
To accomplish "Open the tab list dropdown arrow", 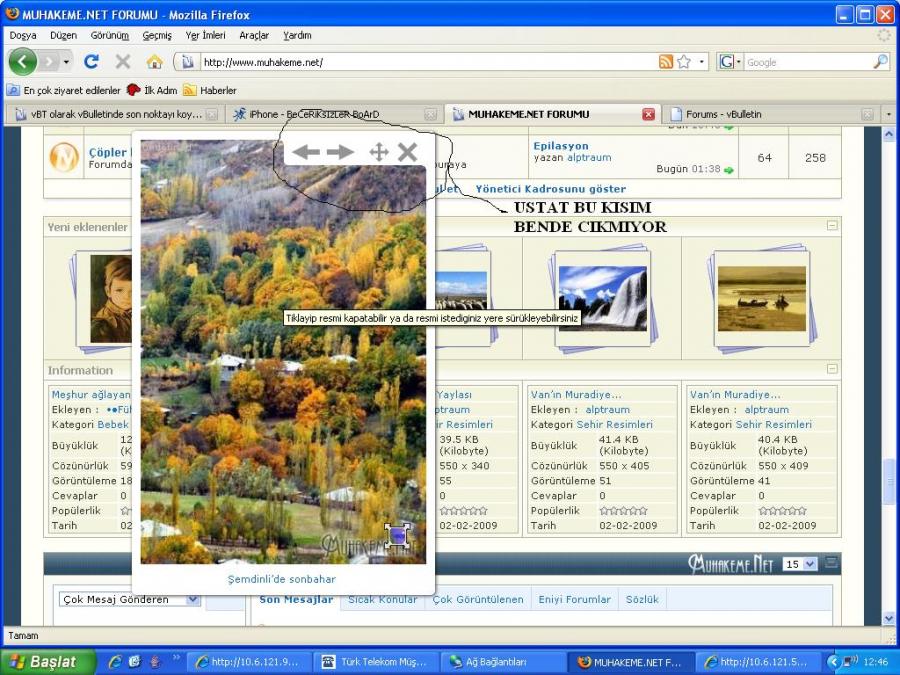I will (x=889, y=114).
